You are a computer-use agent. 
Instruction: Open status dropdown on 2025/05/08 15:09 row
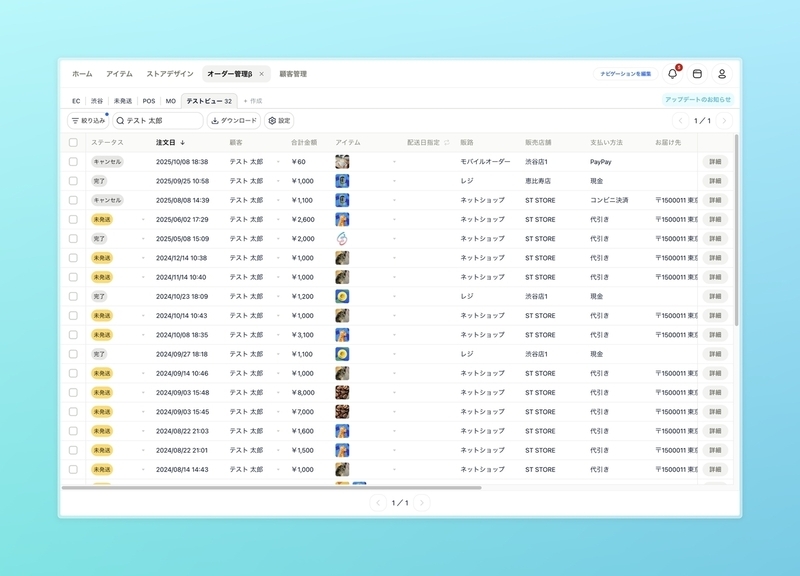tap(143, 239)
